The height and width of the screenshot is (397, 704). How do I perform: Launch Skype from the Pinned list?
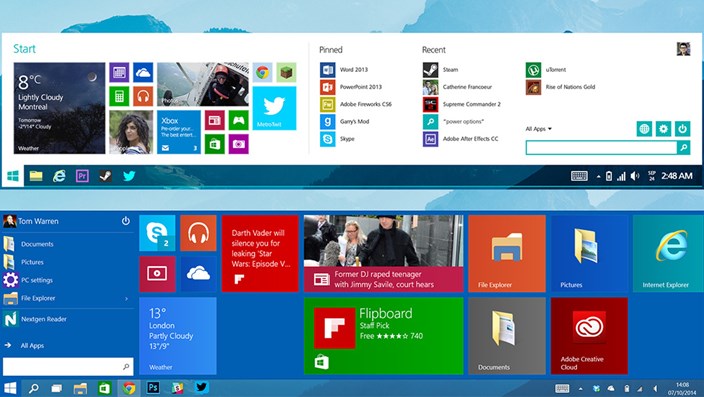pyautogui.click(x=338, y=139)
